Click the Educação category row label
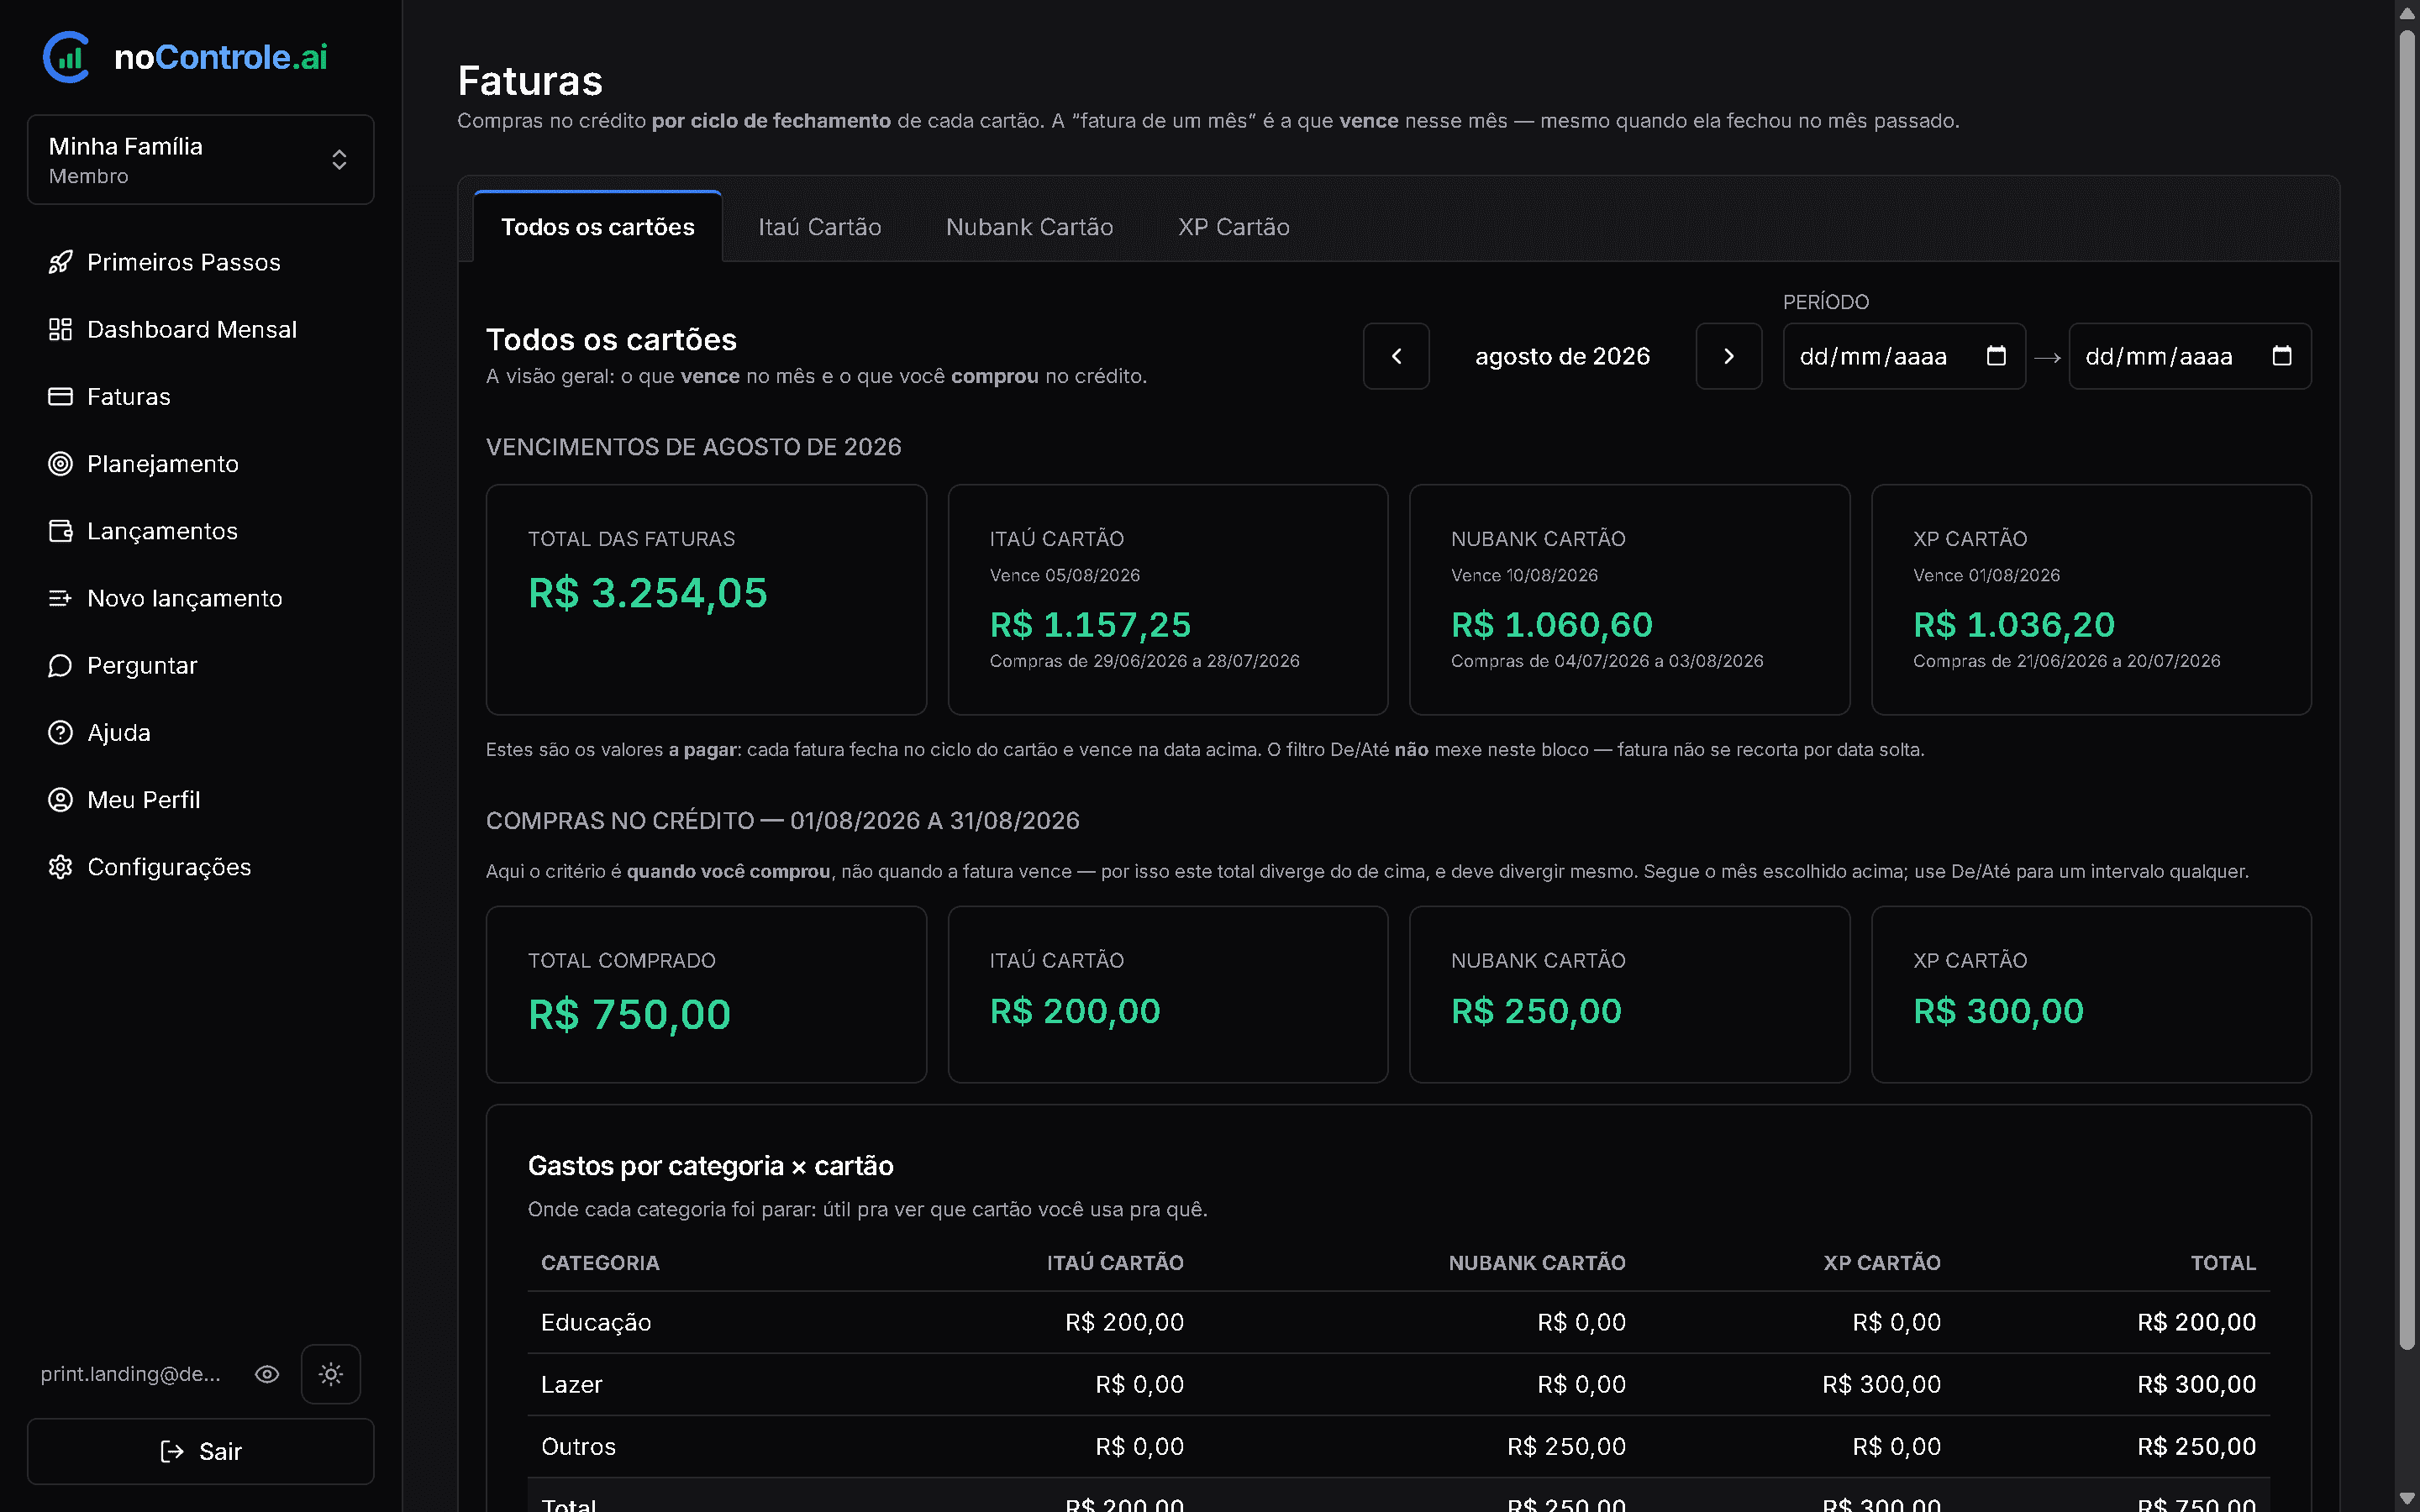Image resolution: width=2420 pixels, height=1512 pixels. click(596, 1322)
